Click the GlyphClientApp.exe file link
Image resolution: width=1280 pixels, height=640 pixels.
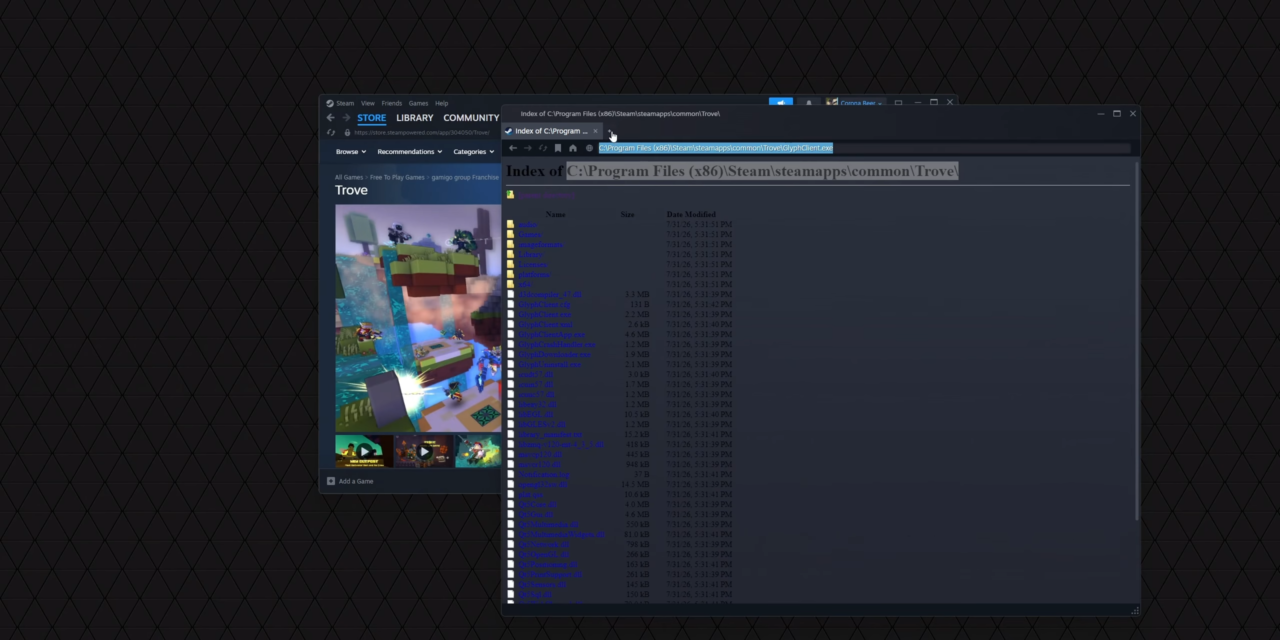click(552, 334)
